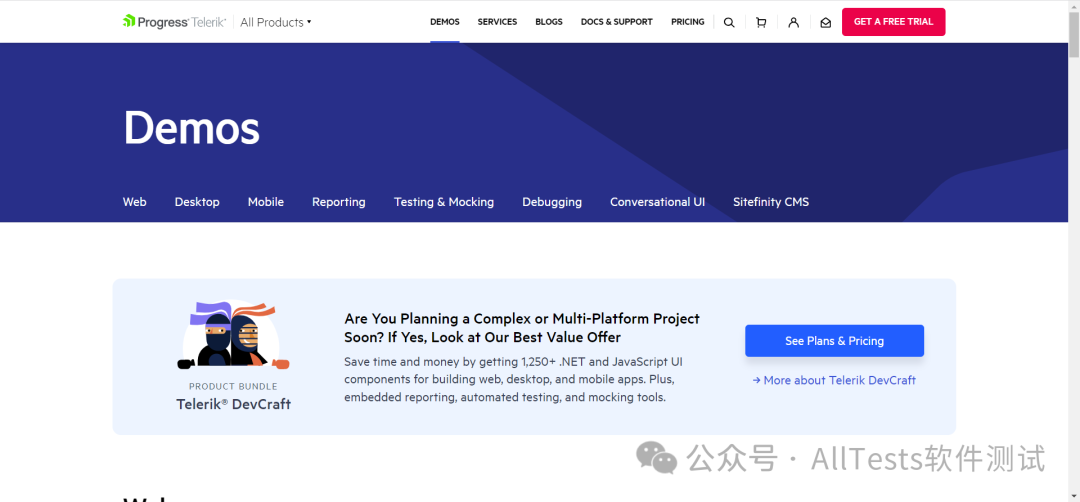Click the Get a Free Trial button
This screenshot has height=502, width=1080.
pos(893,22)
